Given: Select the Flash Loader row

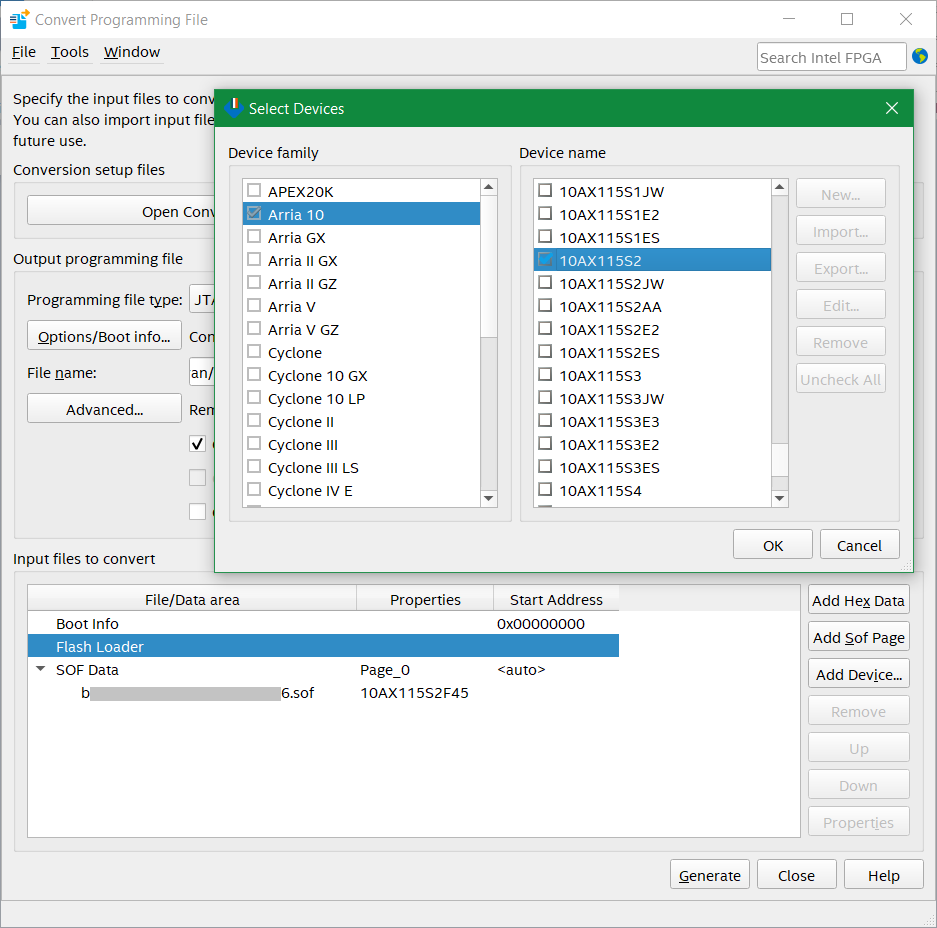Looking at the screenshot, I should (100, 647).
